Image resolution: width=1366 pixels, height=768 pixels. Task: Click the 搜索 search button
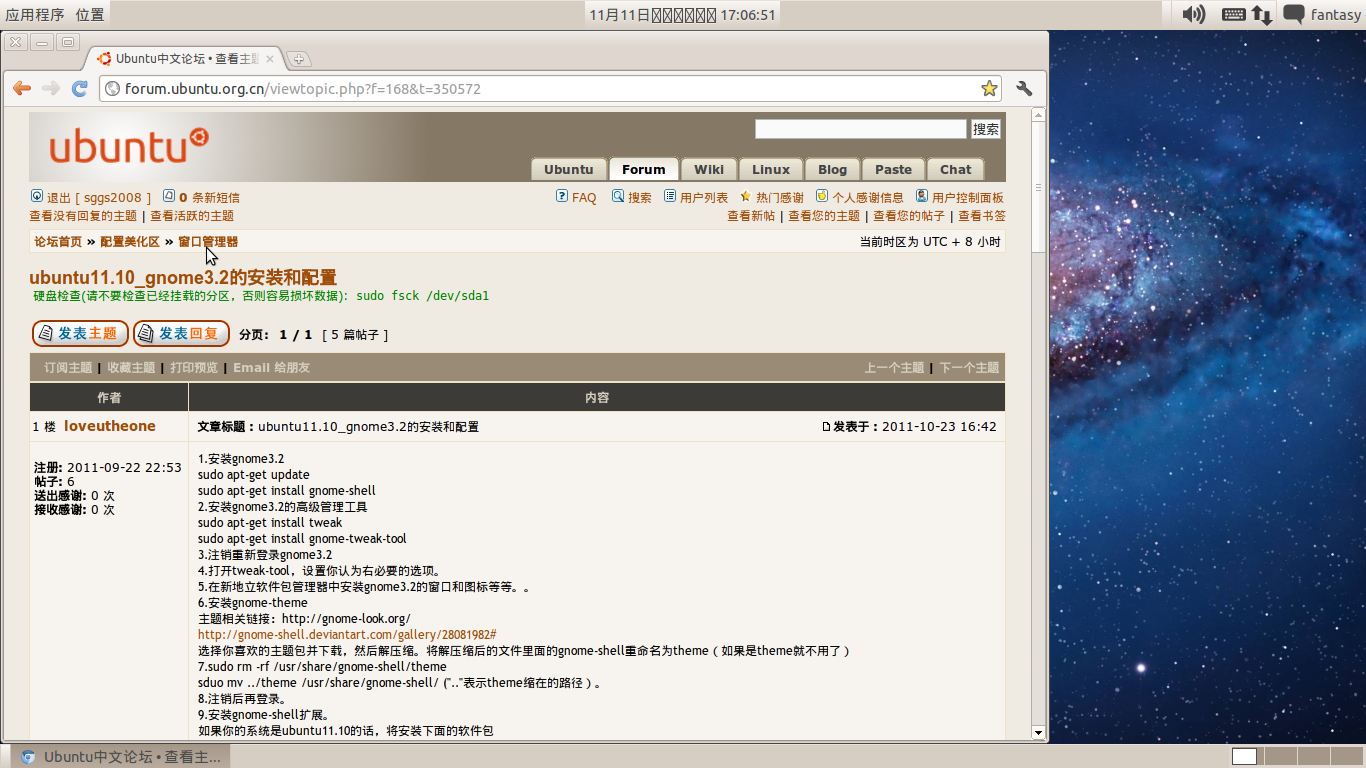point(986,129)
